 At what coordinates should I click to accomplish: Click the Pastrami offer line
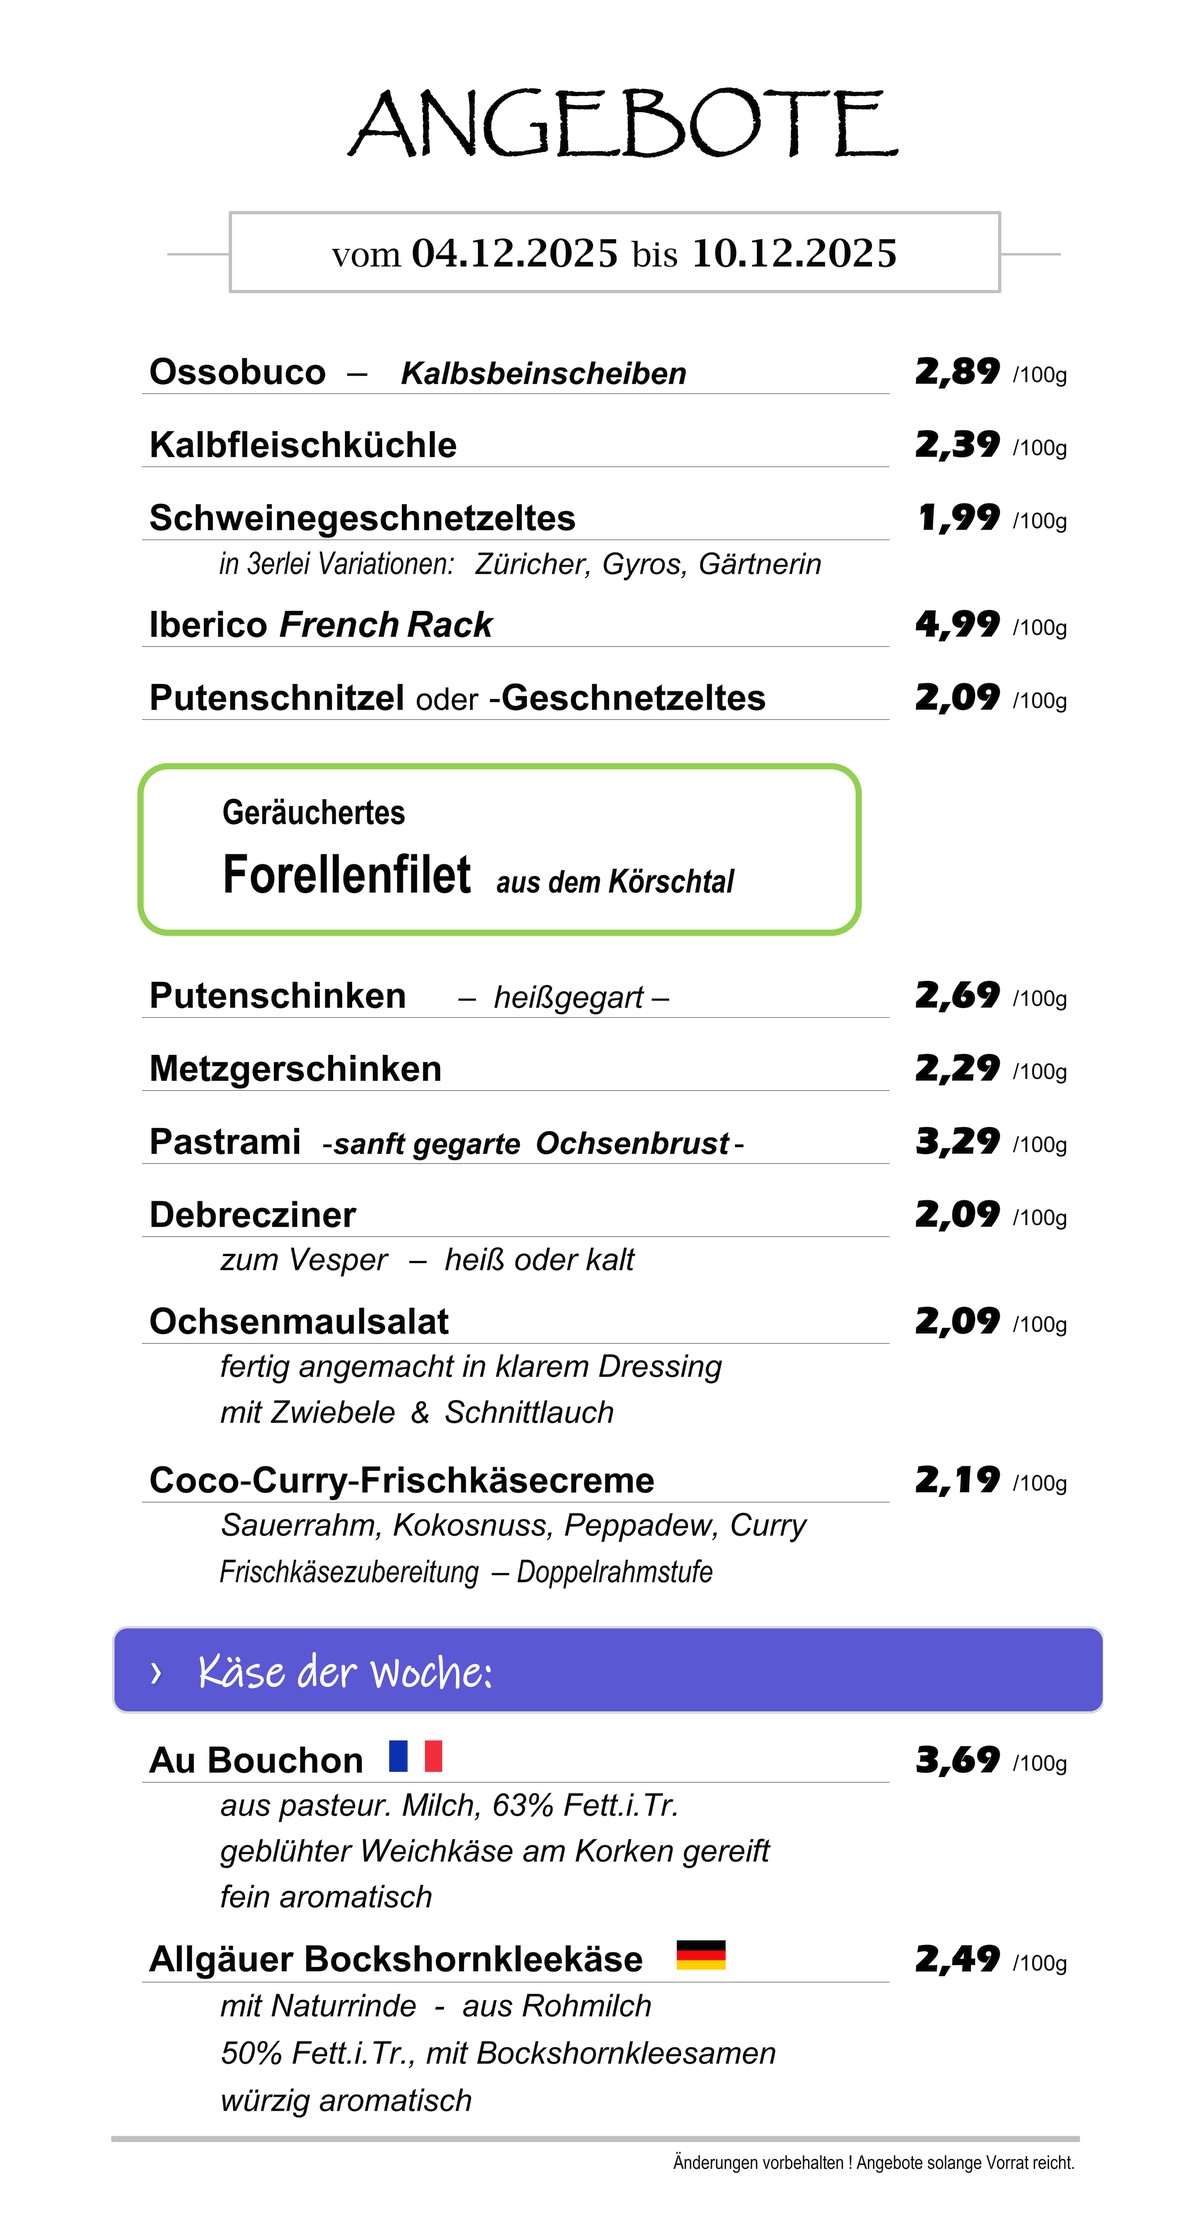[445, 1142]
